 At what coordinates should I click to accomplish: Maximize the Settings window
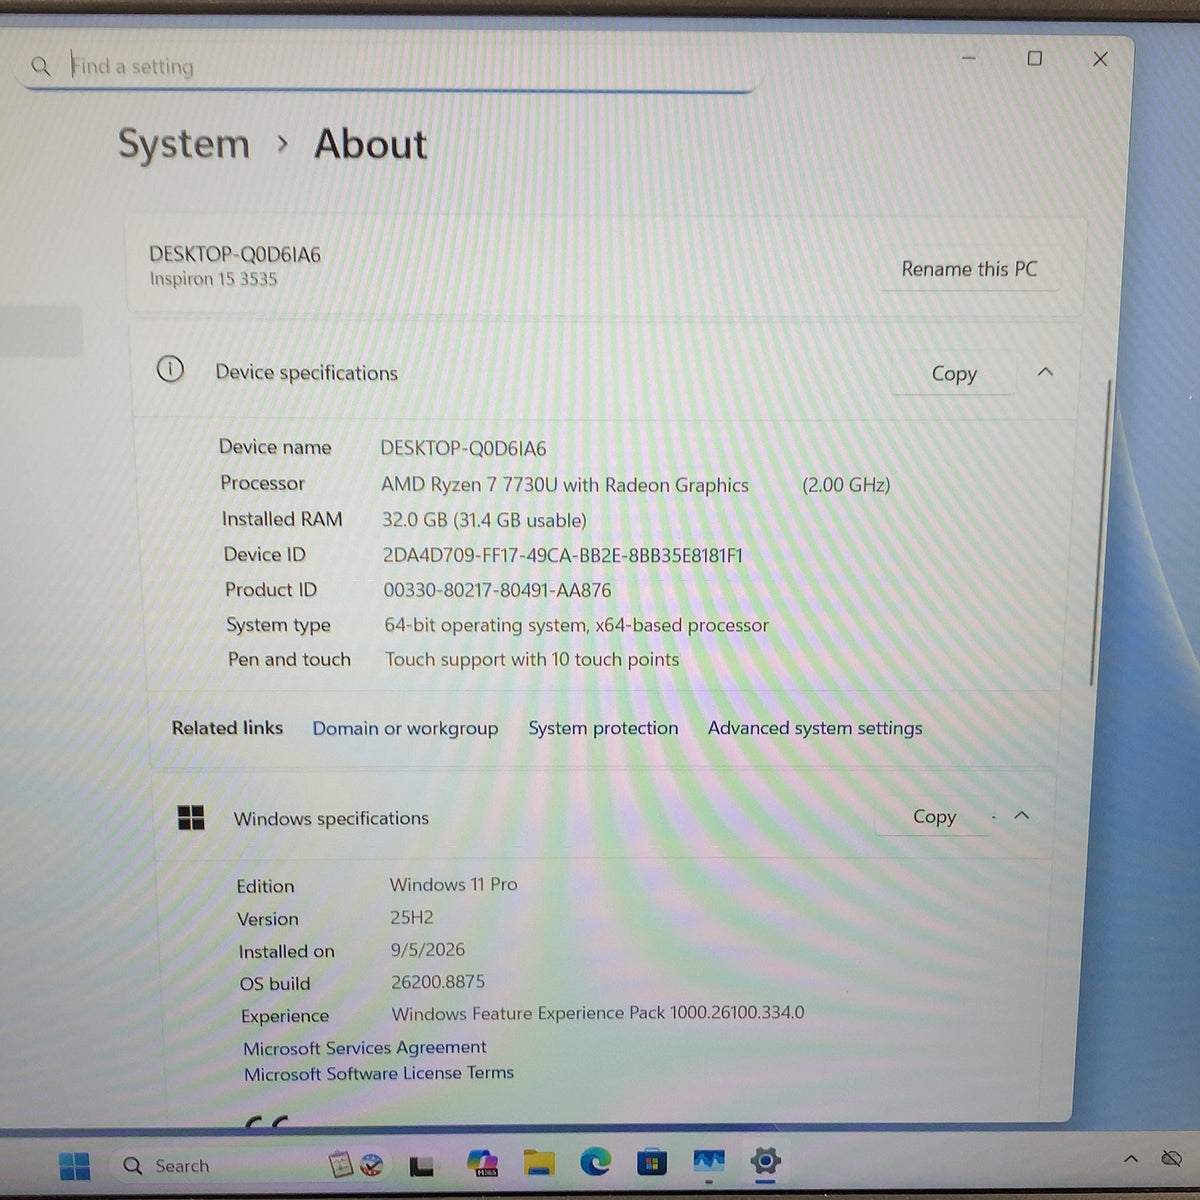tap(1035, 58)
